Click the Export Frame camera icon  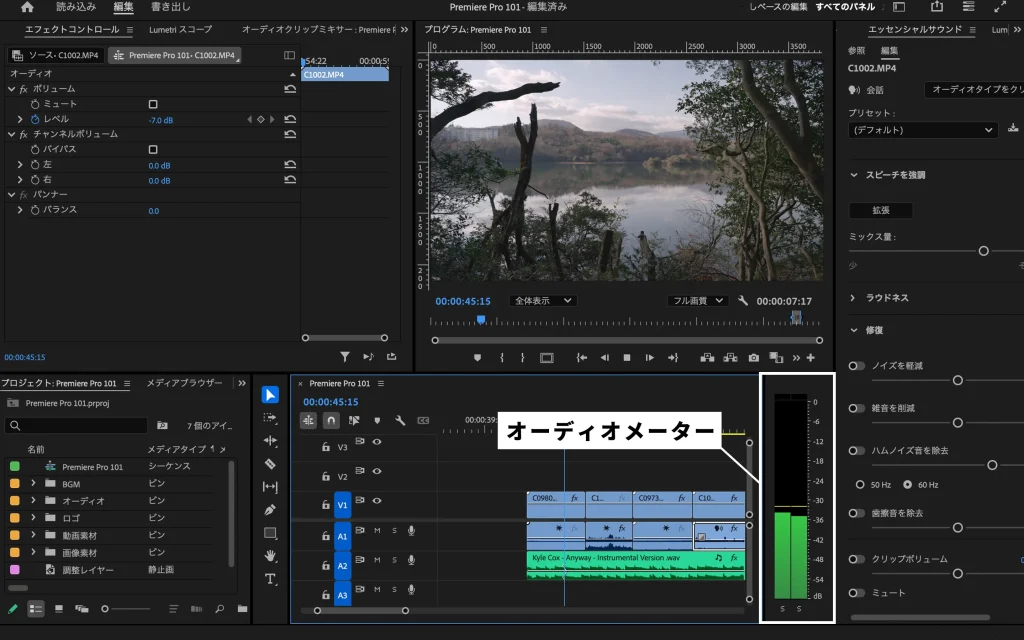pyautogui.click(x=753, y=357)
